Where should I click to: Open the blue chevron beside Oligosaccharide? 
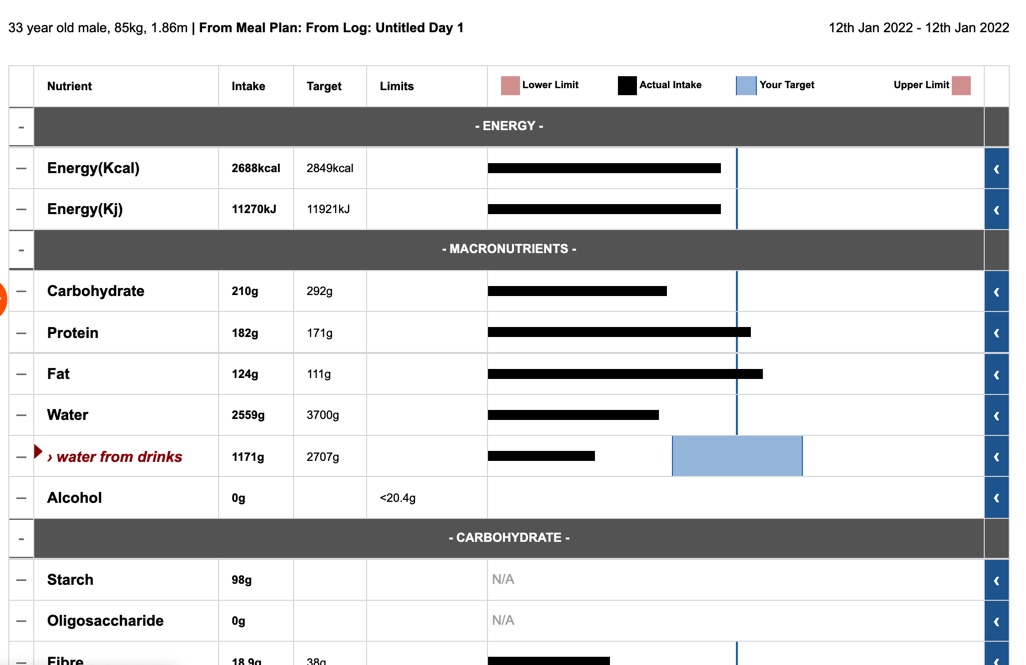[996, 621]
